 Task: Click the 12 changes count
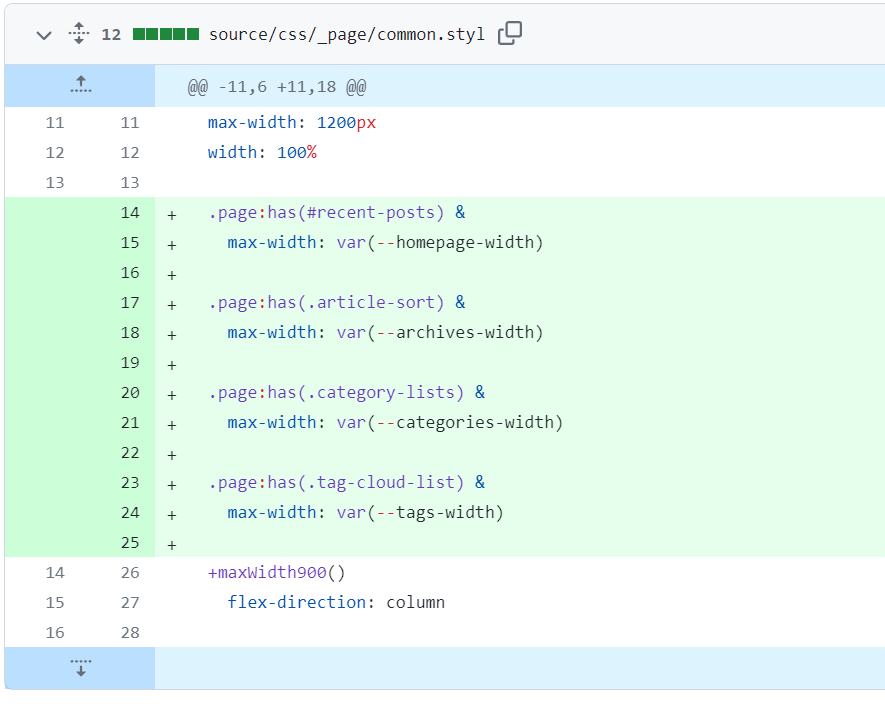[x=111, y=34]
